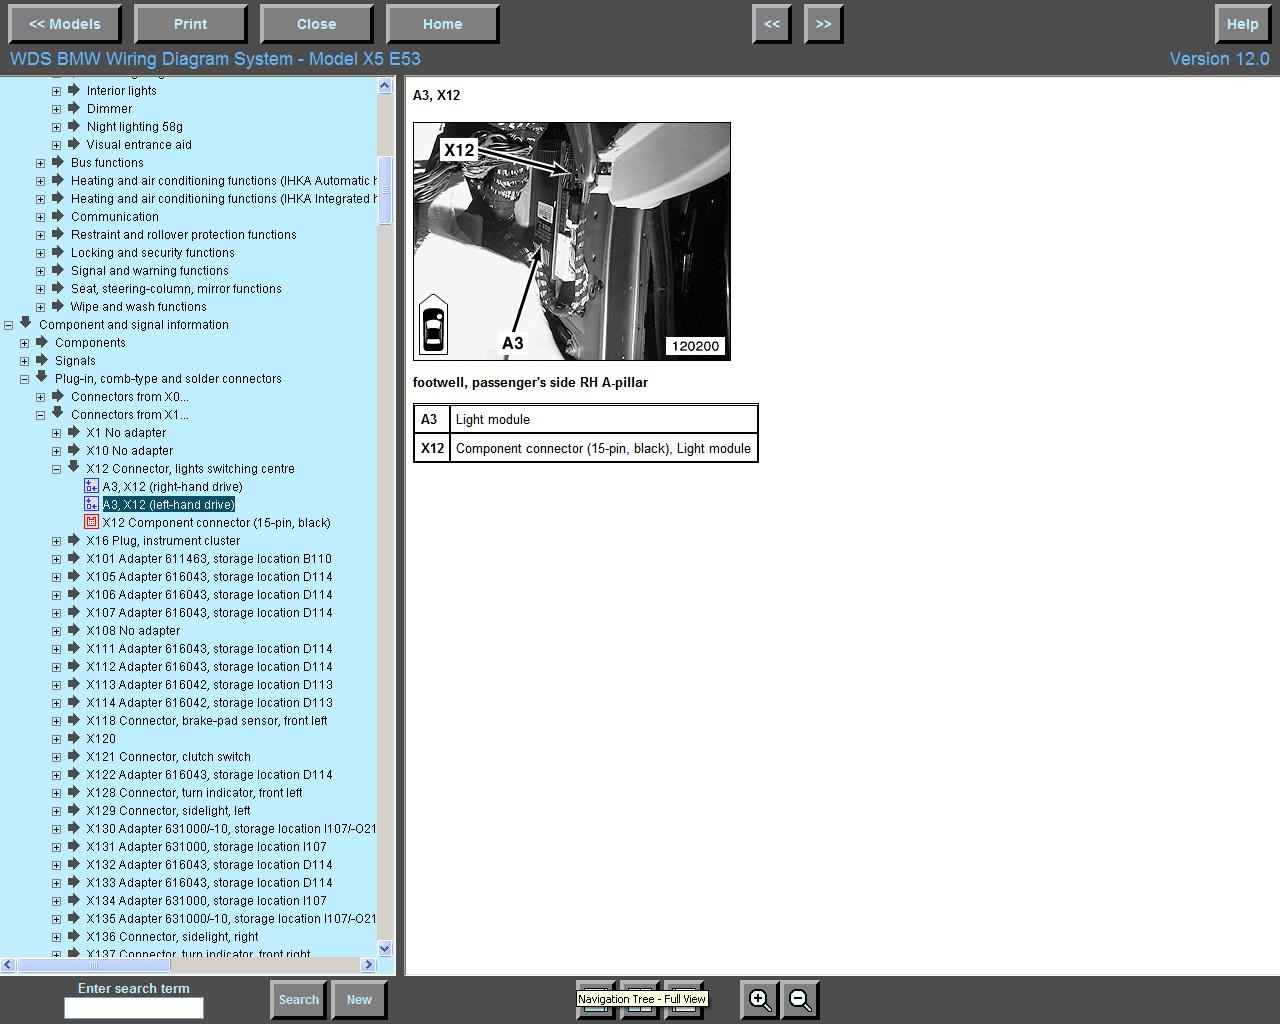Expand the Bus functions tree node

click(41, 163)
